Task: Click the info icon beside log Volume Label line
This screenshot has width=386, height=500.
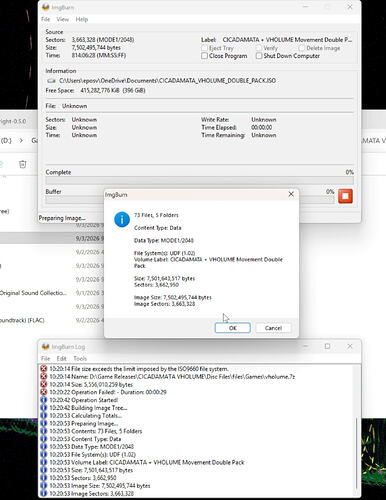Action: point(44,462)
